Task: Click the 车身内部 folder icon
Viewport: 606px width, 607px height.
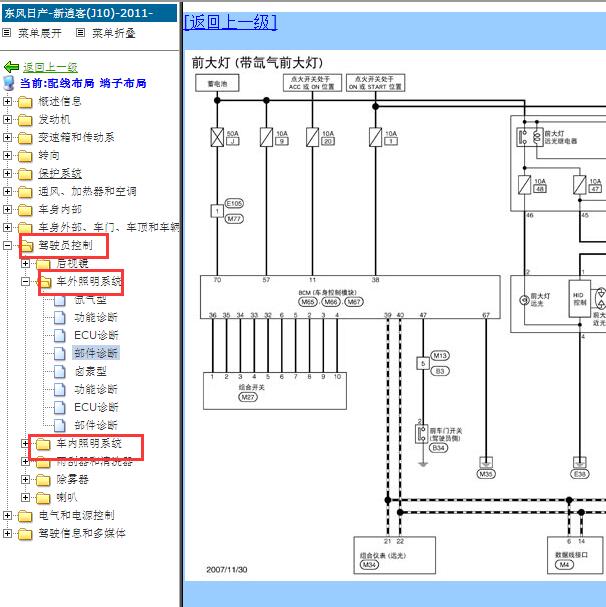Action: pyautogui.click(x=25, y=210)
